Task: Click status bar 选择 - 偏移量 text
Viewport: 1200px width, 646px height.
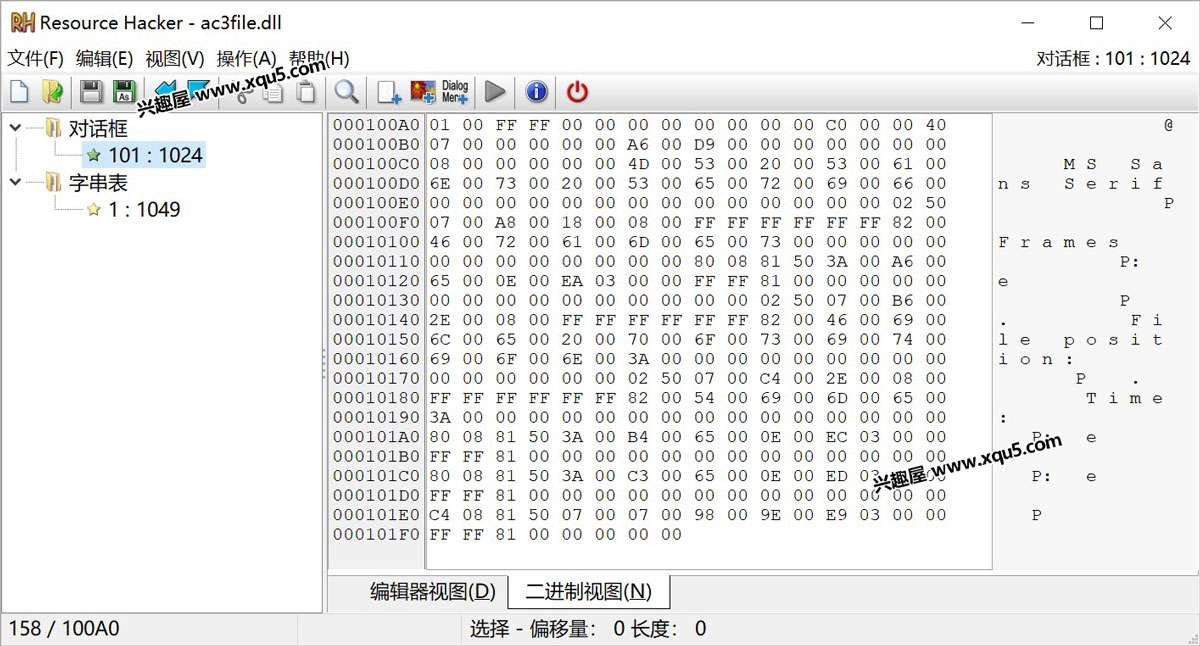Action: click(x=533, y=628)
